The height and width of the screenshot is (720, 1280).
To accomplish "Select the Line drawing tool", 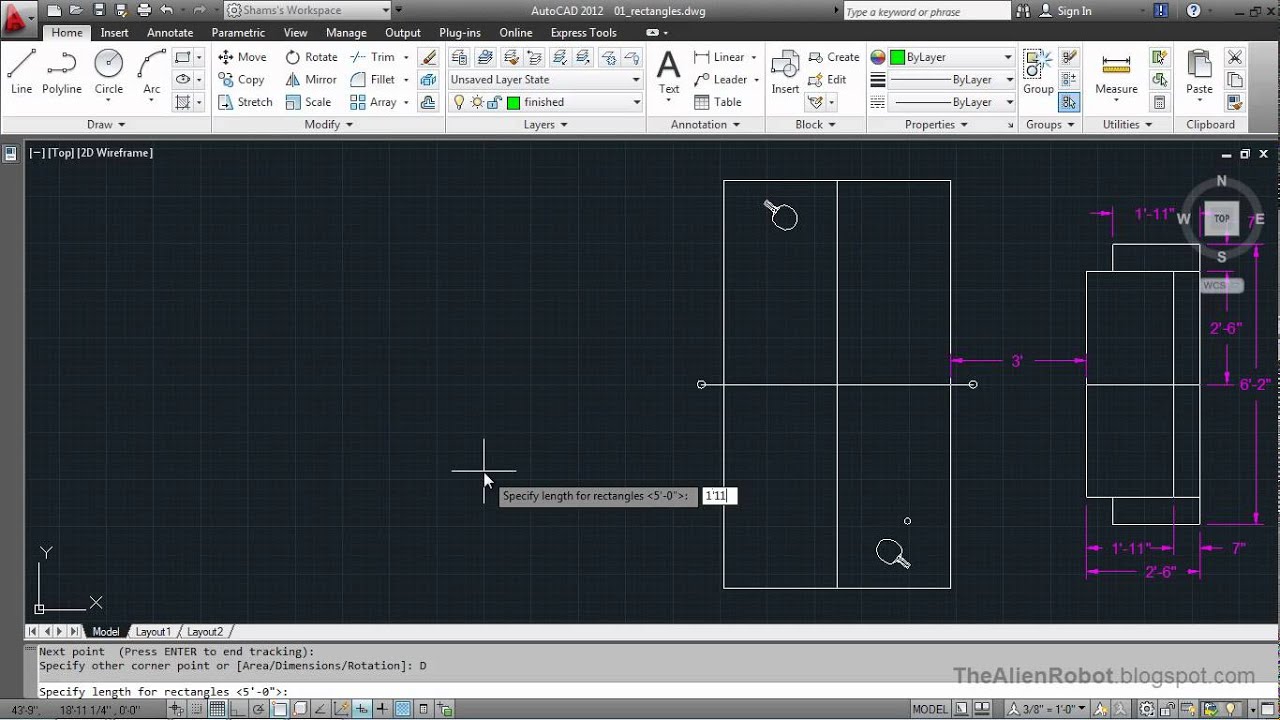I will click(21, 72).
